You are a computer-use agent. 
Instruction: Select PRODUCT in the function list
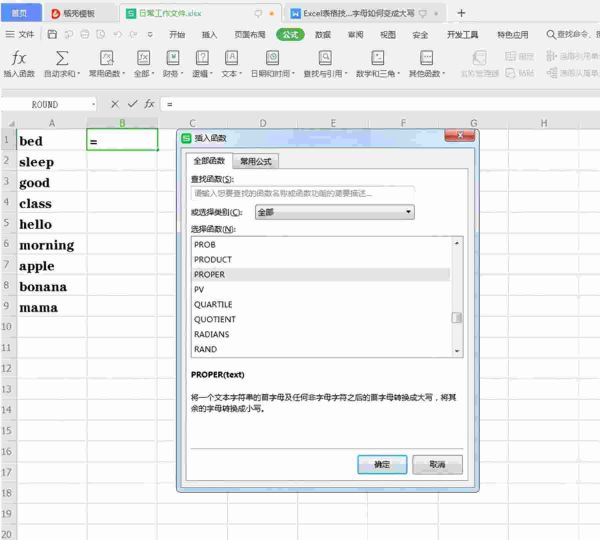tap(321, 259)
